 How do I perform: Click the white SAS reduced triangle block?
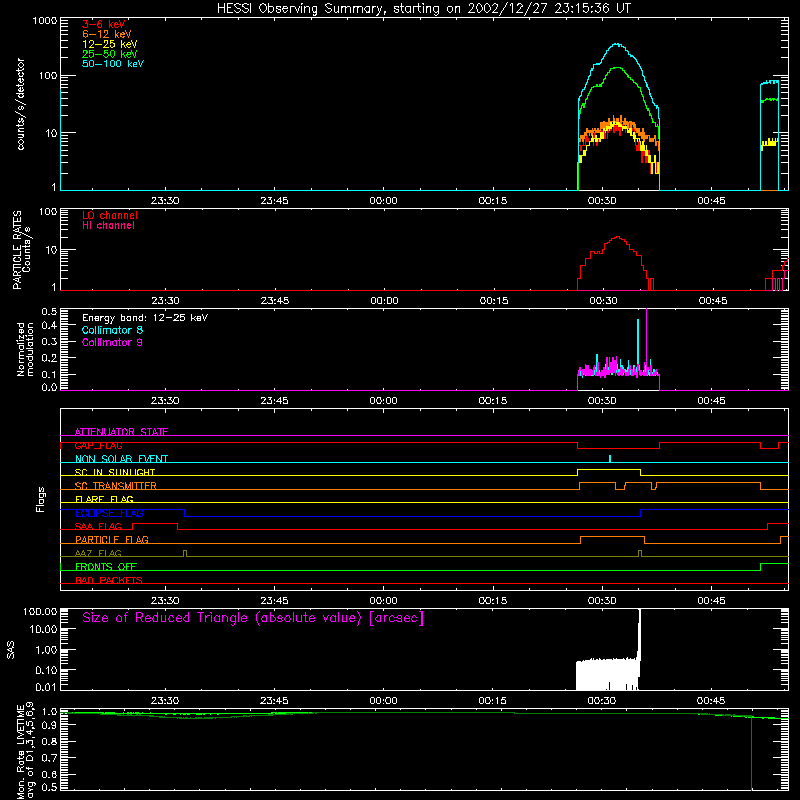coord(607,674)
